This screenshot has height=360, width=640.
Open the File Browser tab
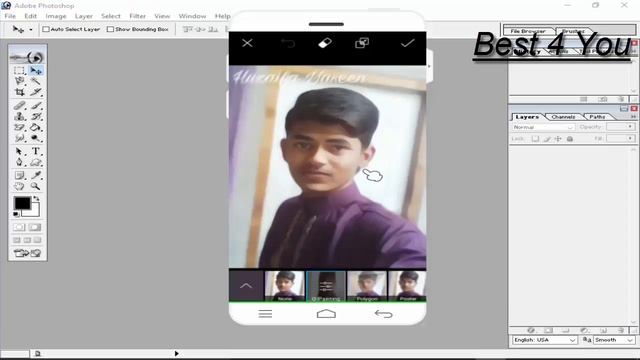point(528,31)
